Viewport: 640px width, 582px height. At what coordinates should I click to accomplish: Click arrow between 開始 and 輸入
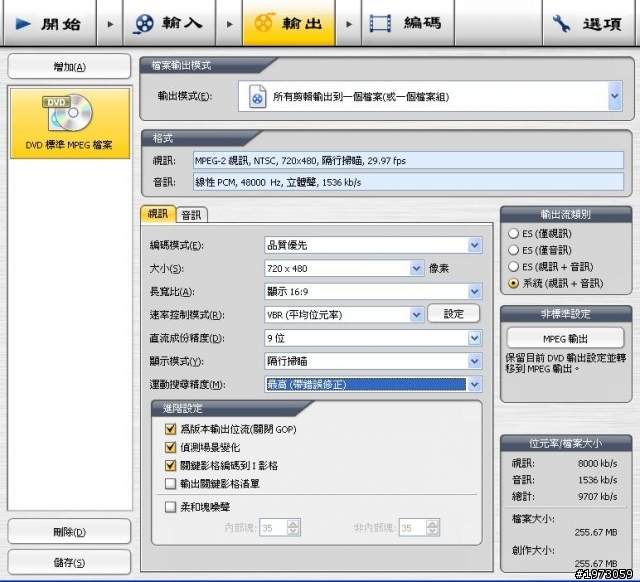[x=110, y=24]
